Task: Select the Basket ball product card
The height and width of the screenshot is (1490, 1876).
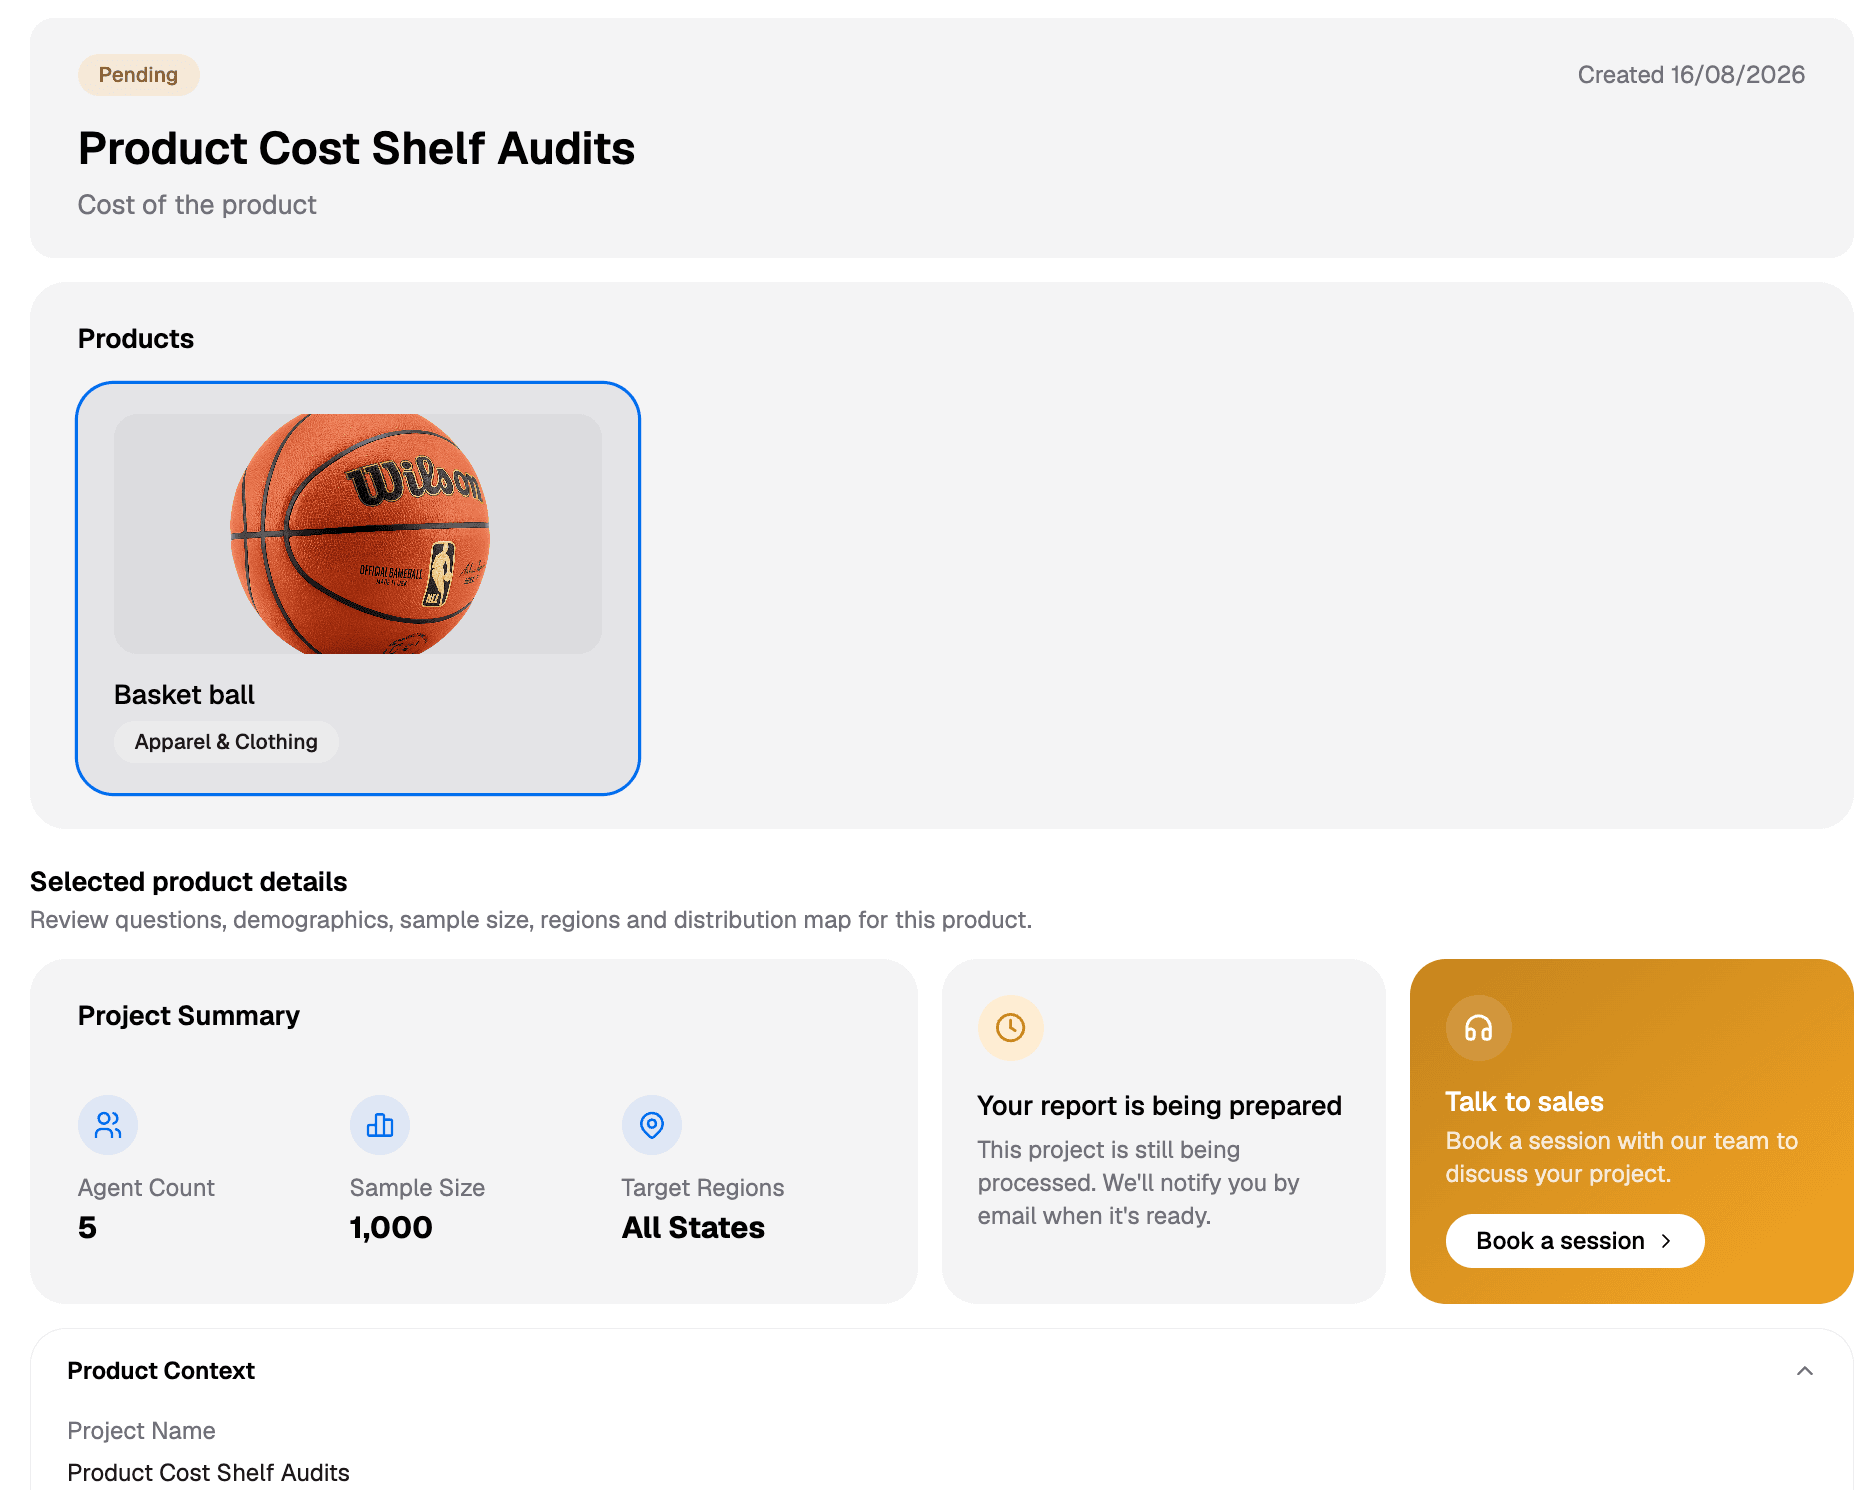Action: coord(358,588)
